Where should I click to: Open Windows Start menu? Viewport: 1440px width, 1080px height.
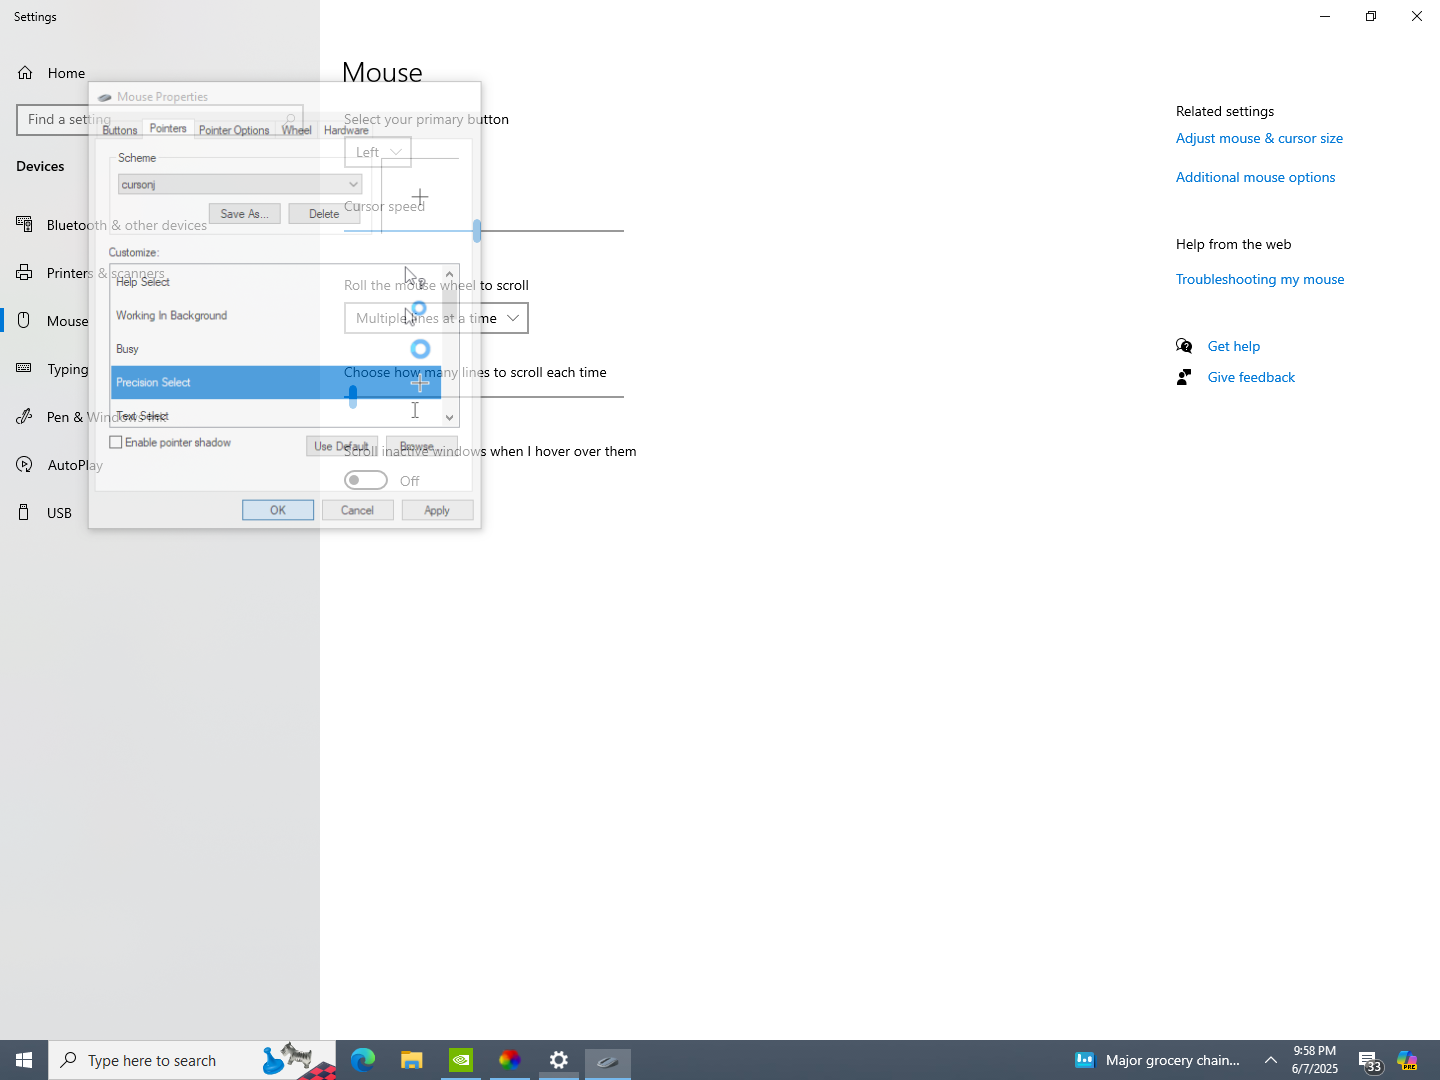(x=24, y=1060)
